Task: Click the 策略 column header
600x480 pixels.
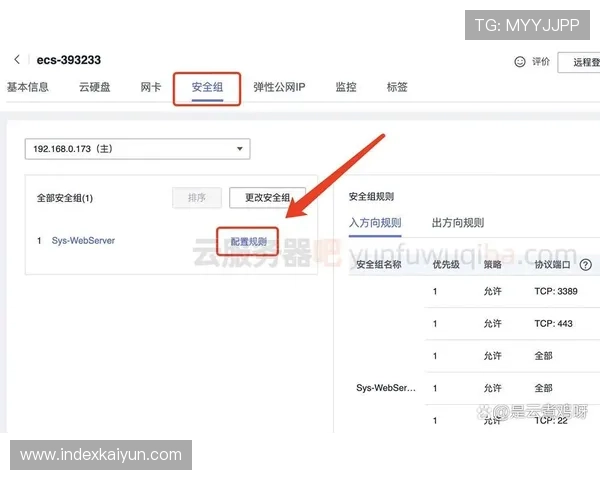Action: (492, 264)
